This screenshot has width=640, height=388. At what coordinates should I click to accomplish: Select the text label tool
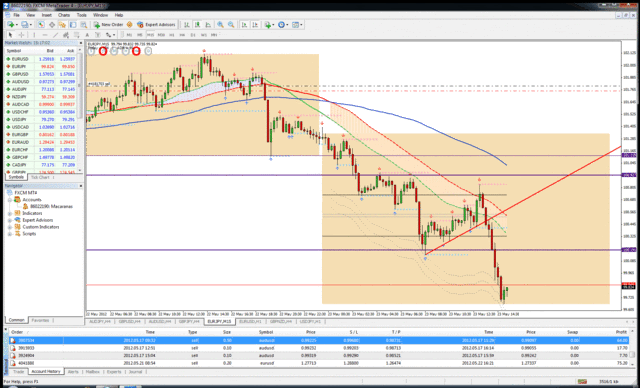[x=87, y=35]
